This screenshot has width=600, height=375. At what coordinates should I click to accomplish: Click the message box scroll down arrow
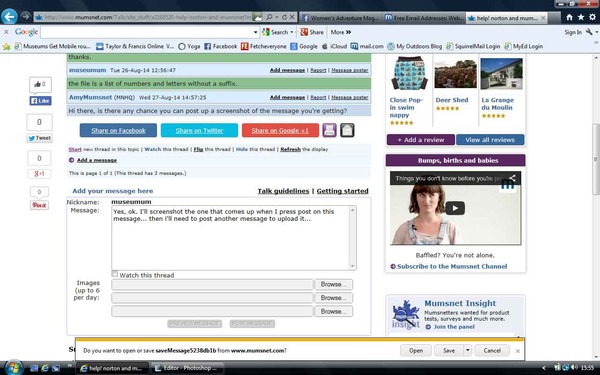pos(352,266)
